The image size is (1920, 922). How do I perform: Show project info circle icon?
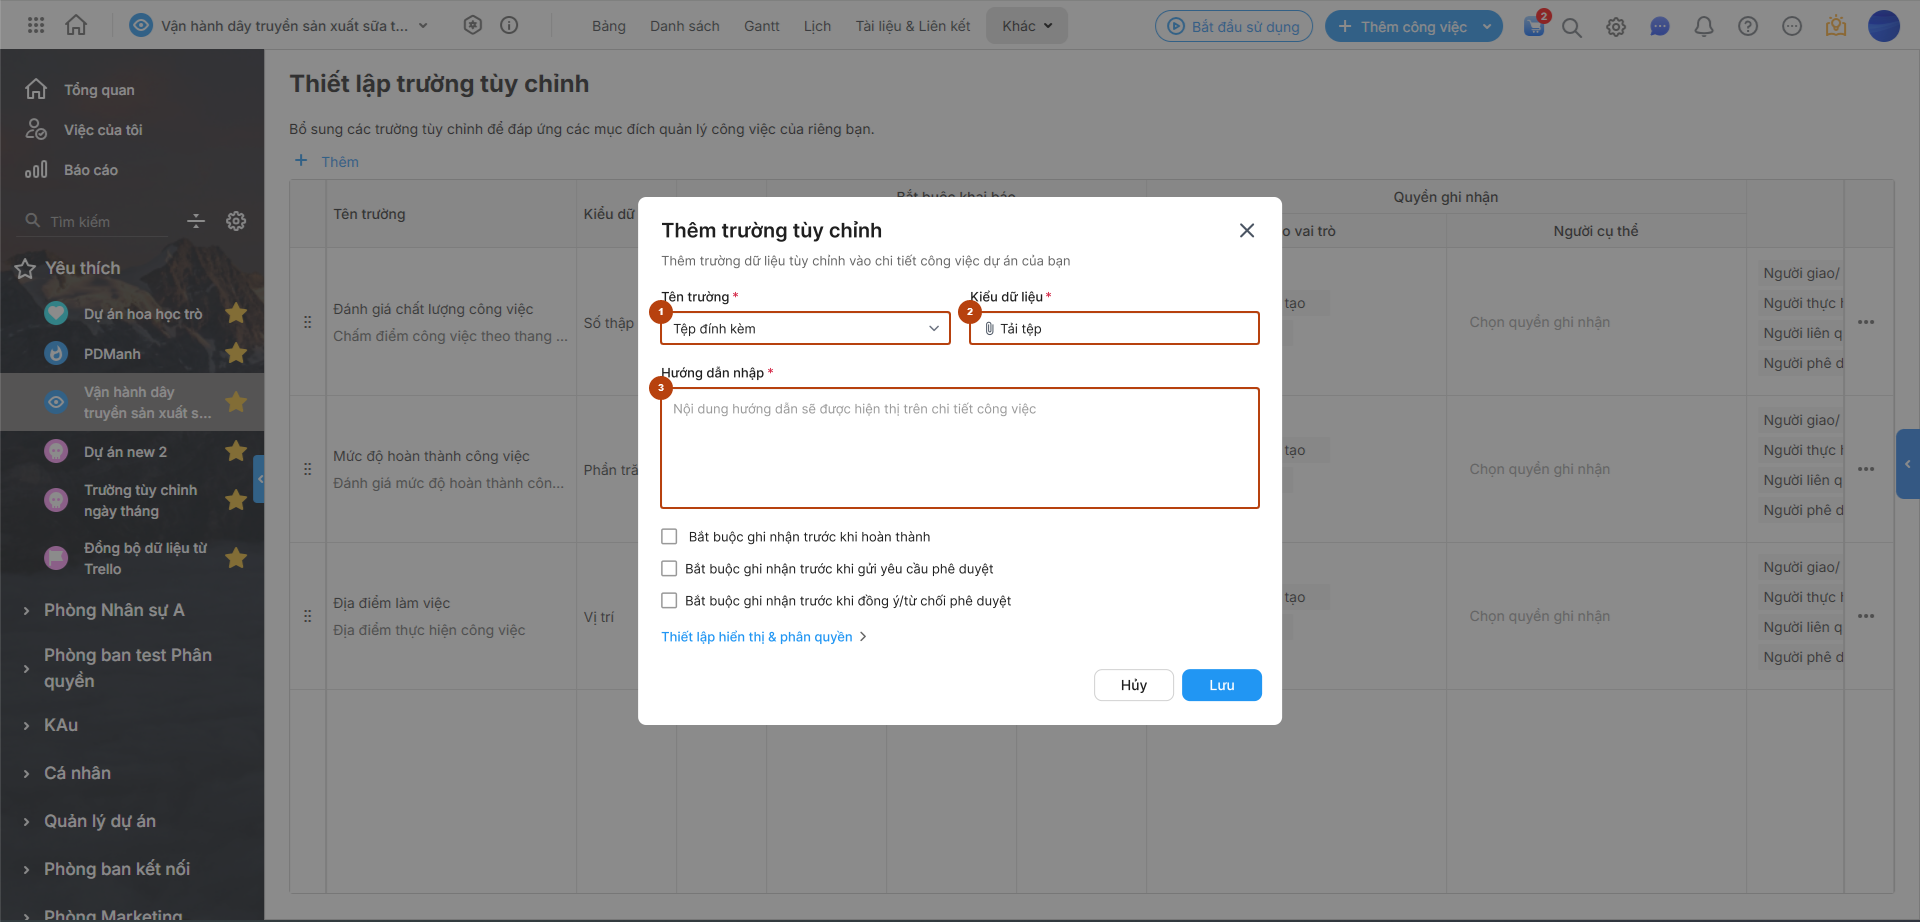click(509, 25)
